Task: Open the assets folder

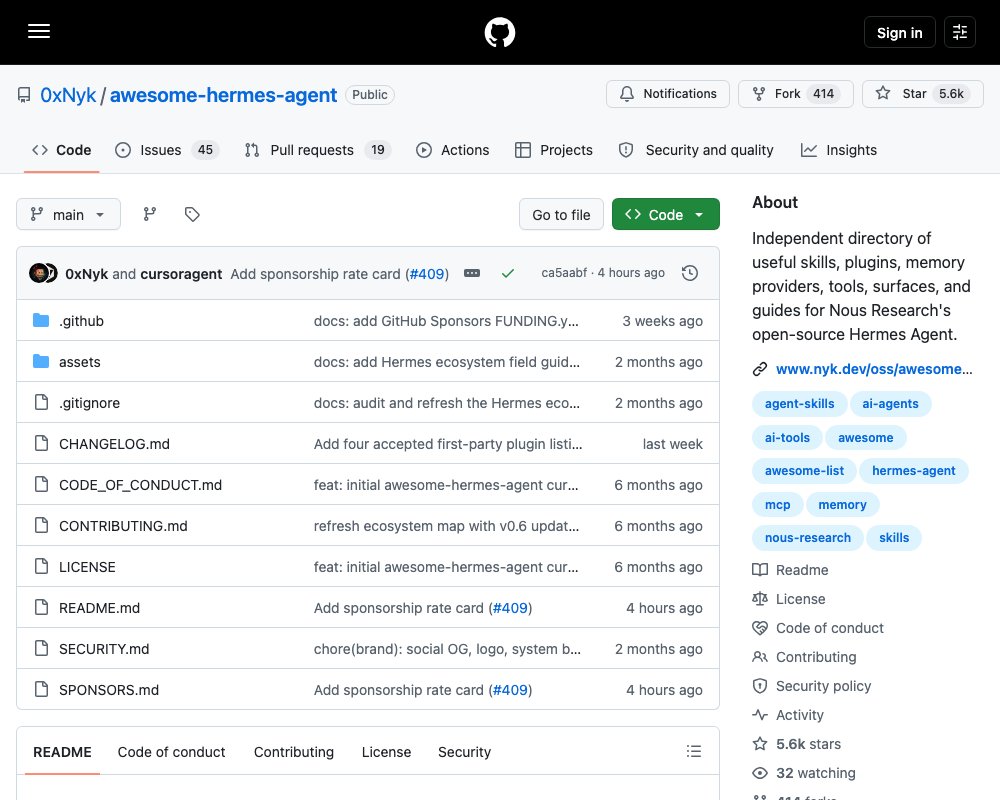Action: (x=80, y=362)
